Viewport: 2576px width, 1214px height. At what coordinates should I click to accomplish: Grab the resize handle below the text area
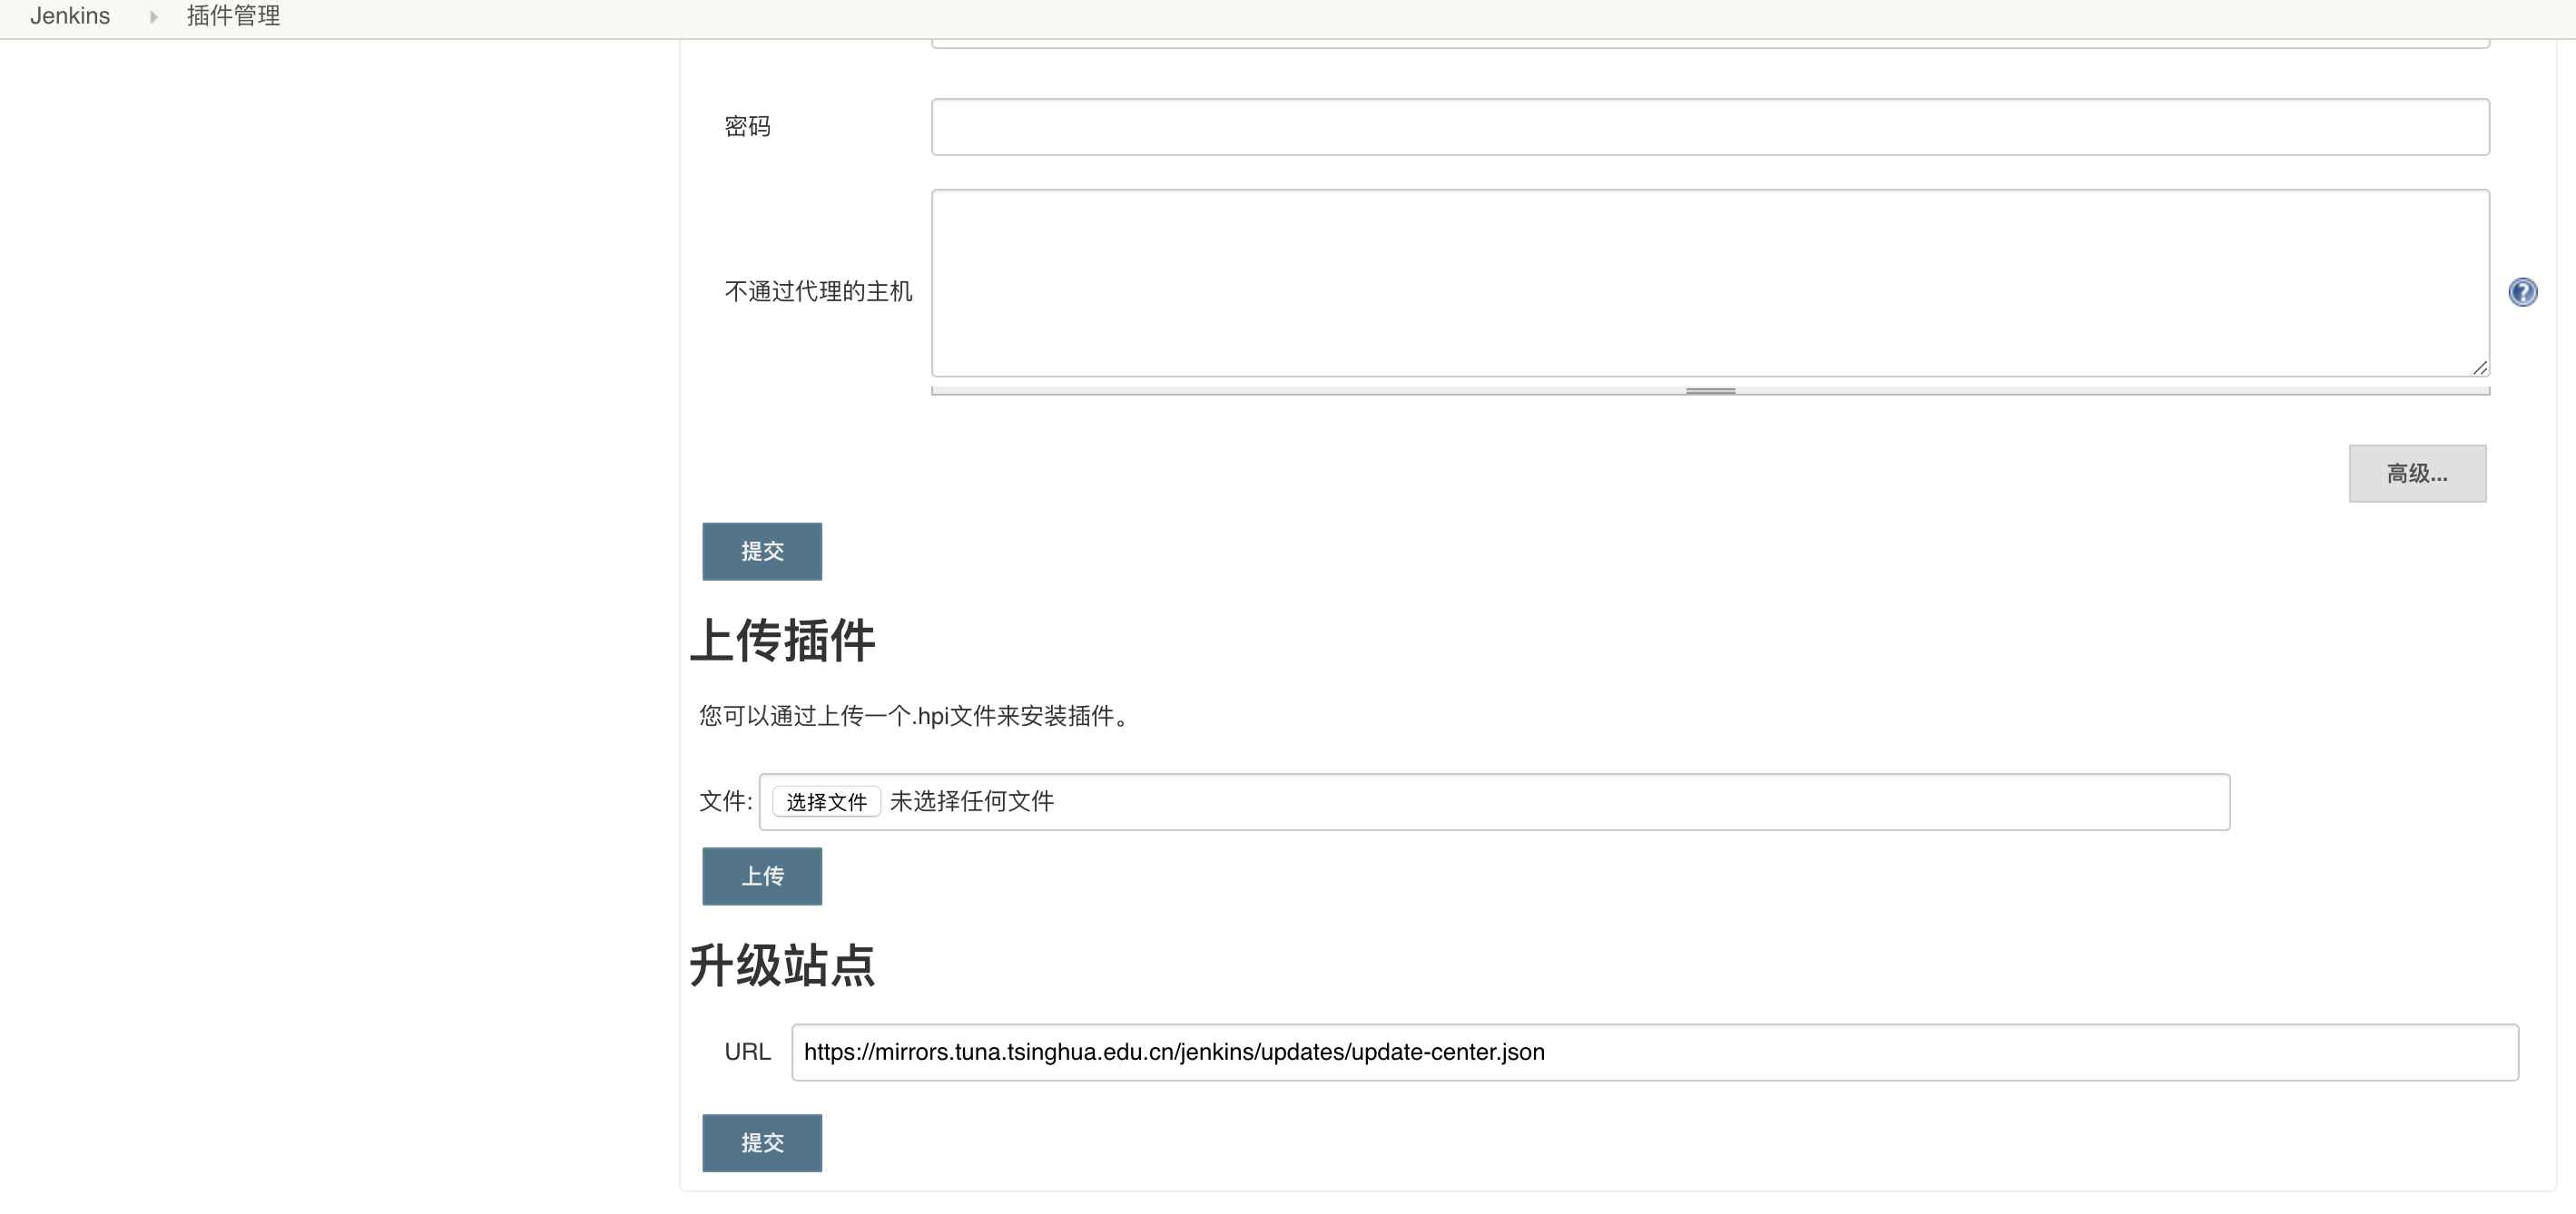(x=1710, y=391)
